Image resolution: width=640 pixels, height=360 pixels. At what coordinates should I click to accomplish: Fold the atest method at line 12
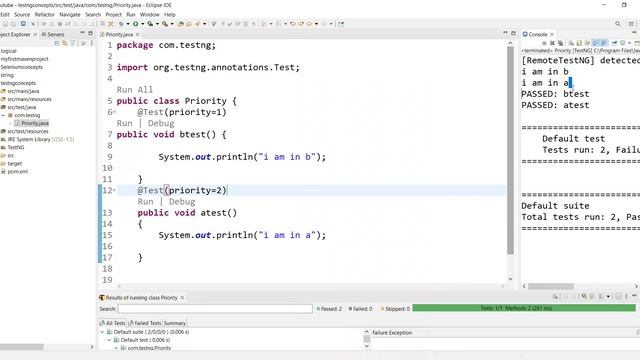115,190
